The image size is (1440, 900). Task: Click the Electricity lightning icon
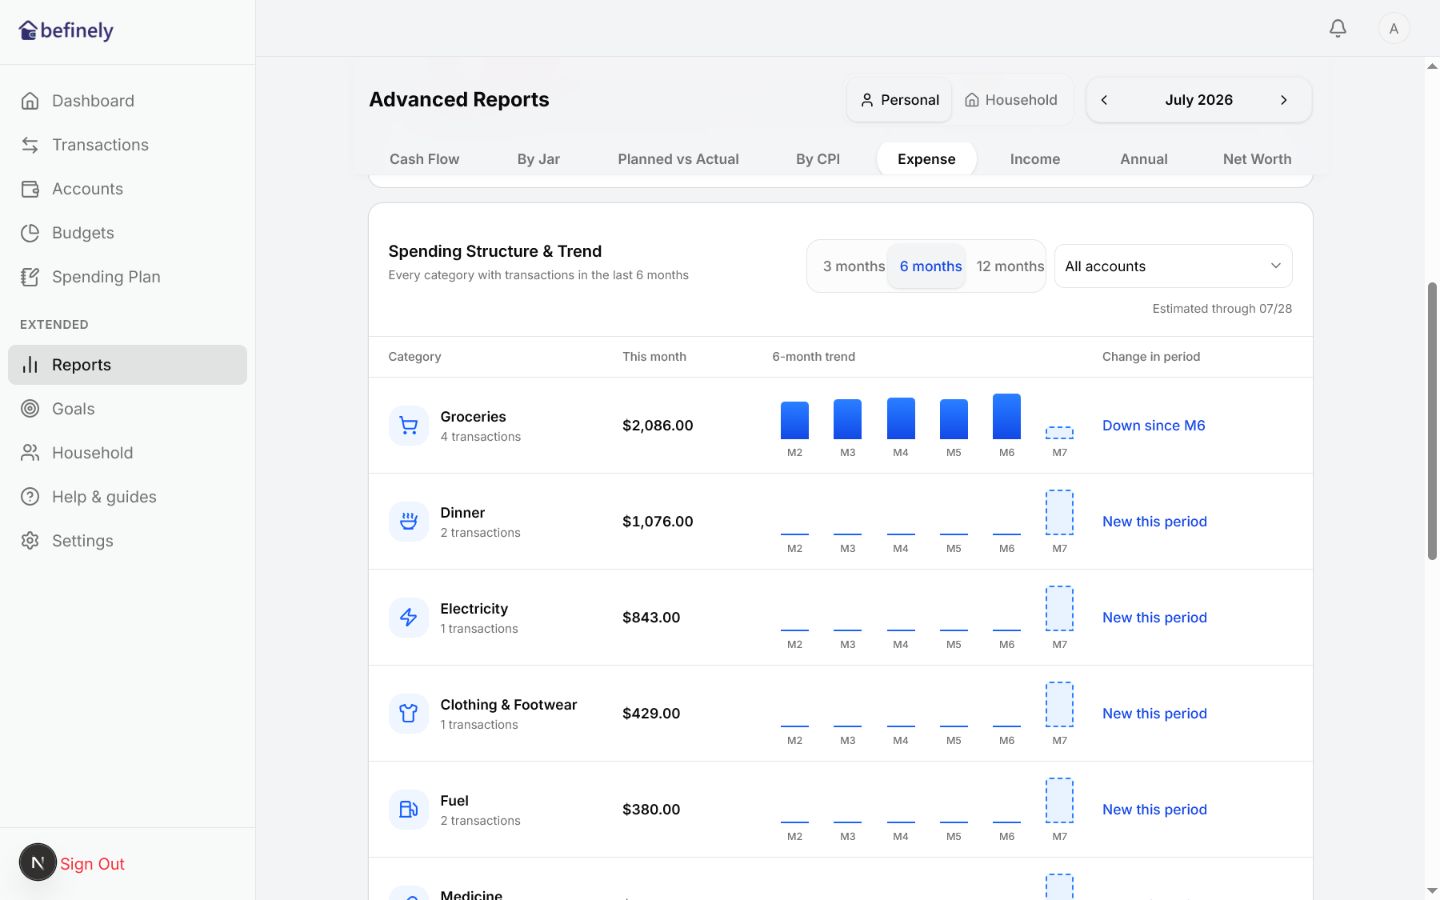(408, 618)
